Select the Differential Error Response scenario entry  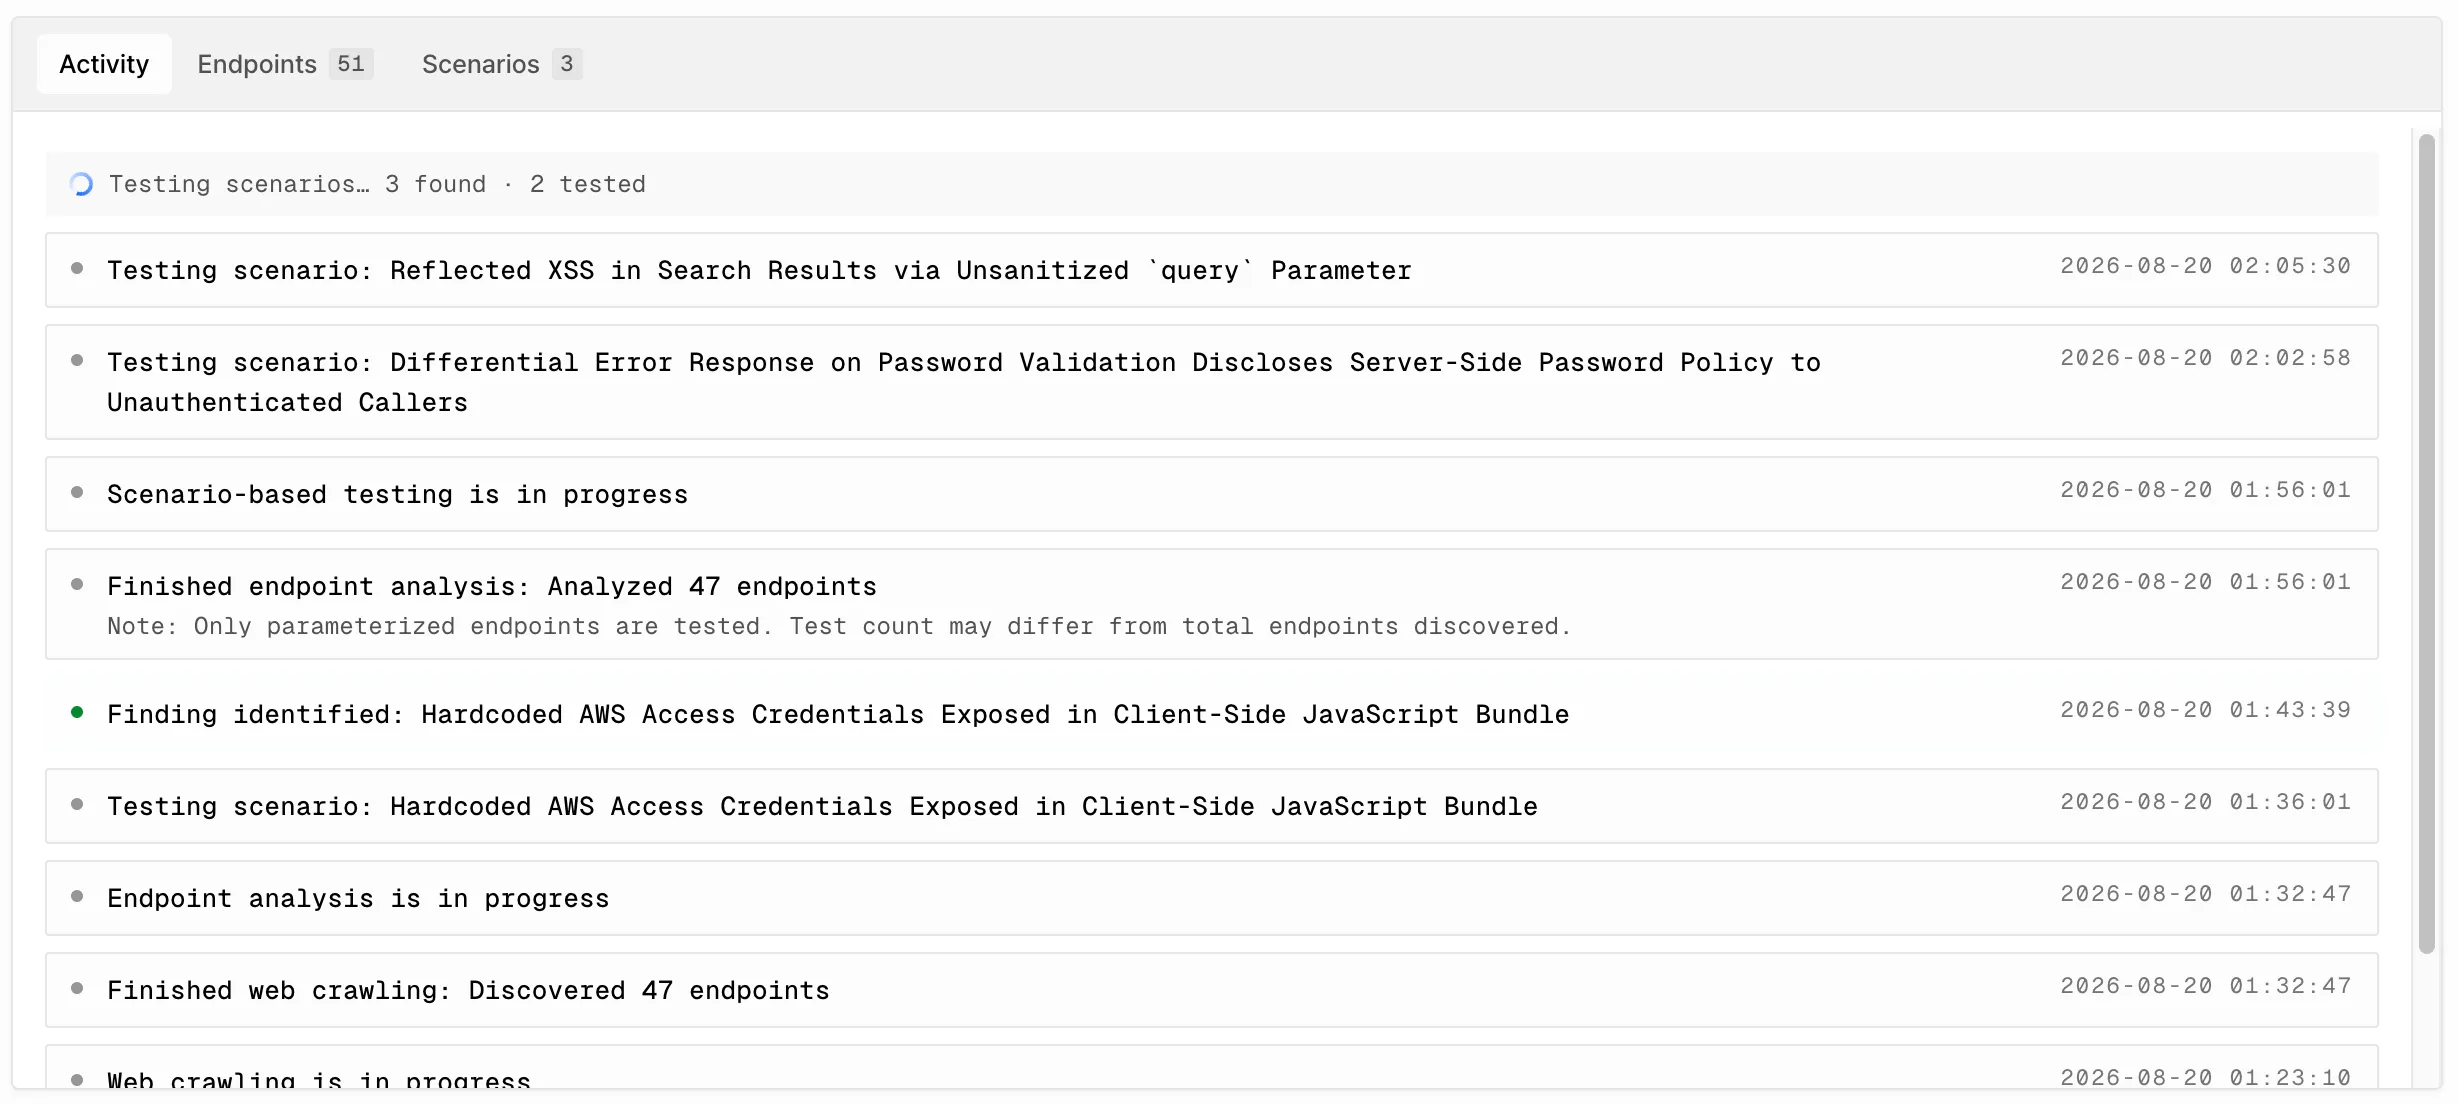(1212, 382)
